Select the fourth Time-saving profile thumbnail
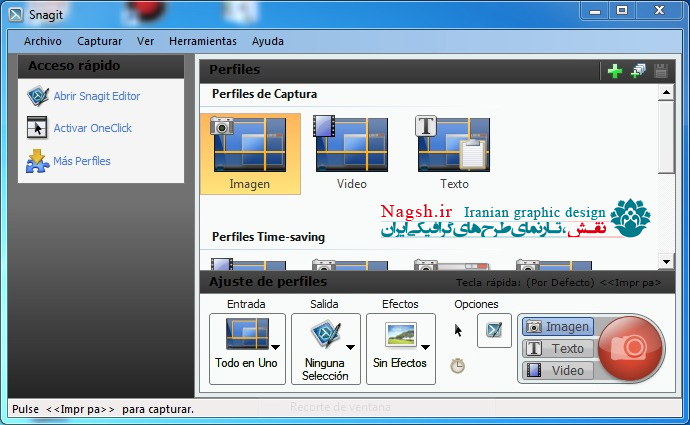The height and width of the screenshot is (425, 690). [554, 264]
